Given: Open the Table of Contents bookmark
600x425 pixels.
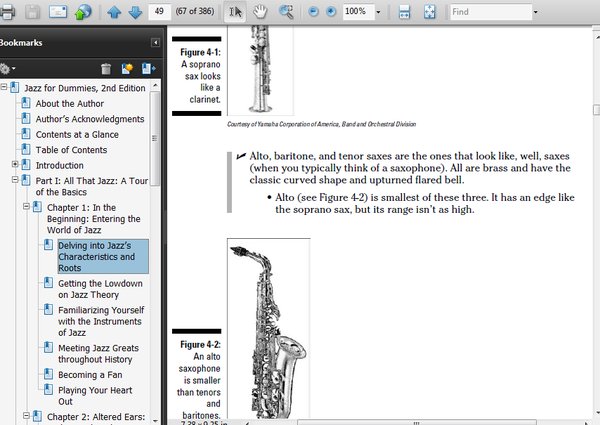Looking at the screenshot, I should tap(71, 150).
